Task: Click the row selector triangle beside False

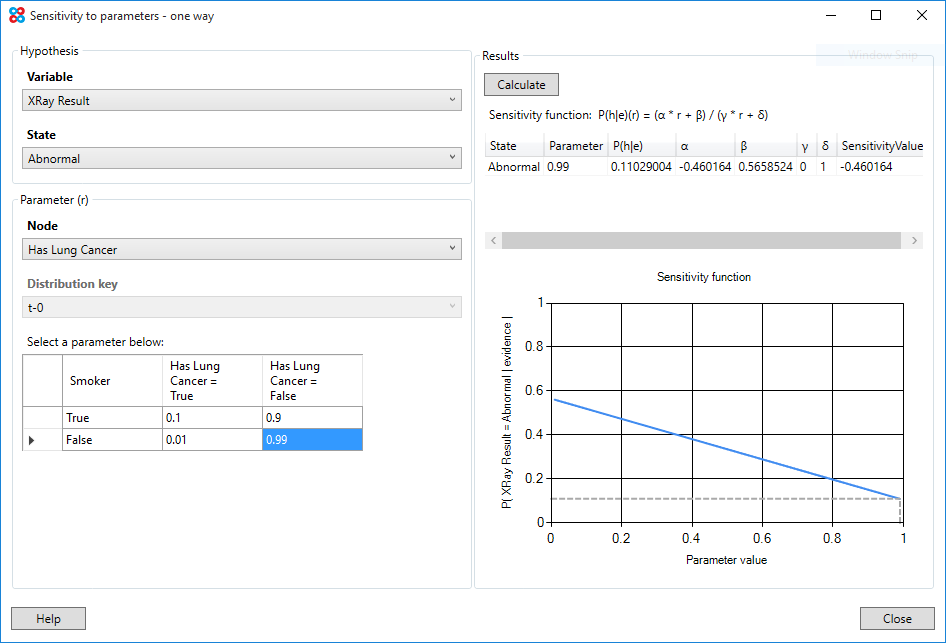Action: click(30, 440)
